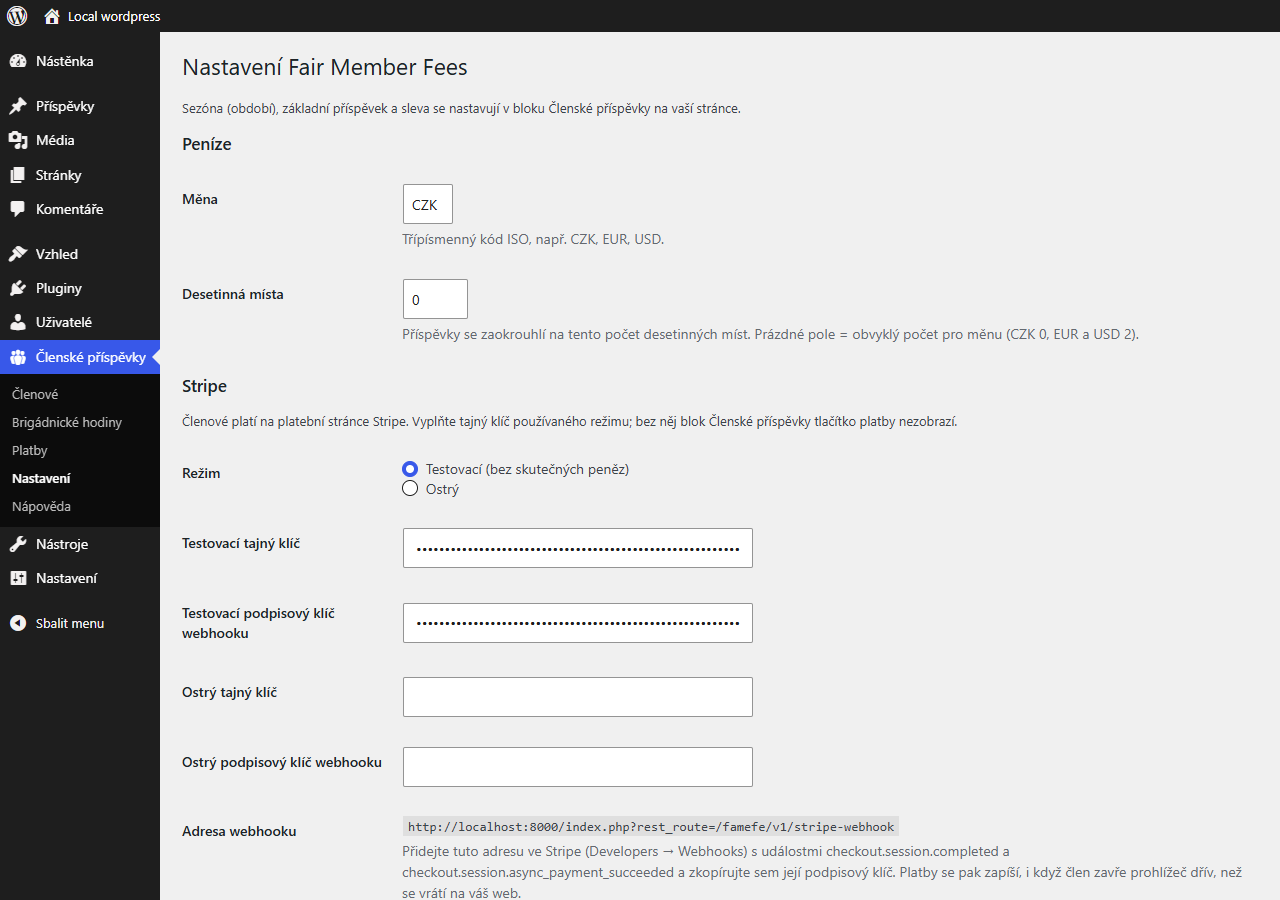Click the Příspěvky pin icon
Viewport: 1280px width, 900px height.
coord(18,106)
